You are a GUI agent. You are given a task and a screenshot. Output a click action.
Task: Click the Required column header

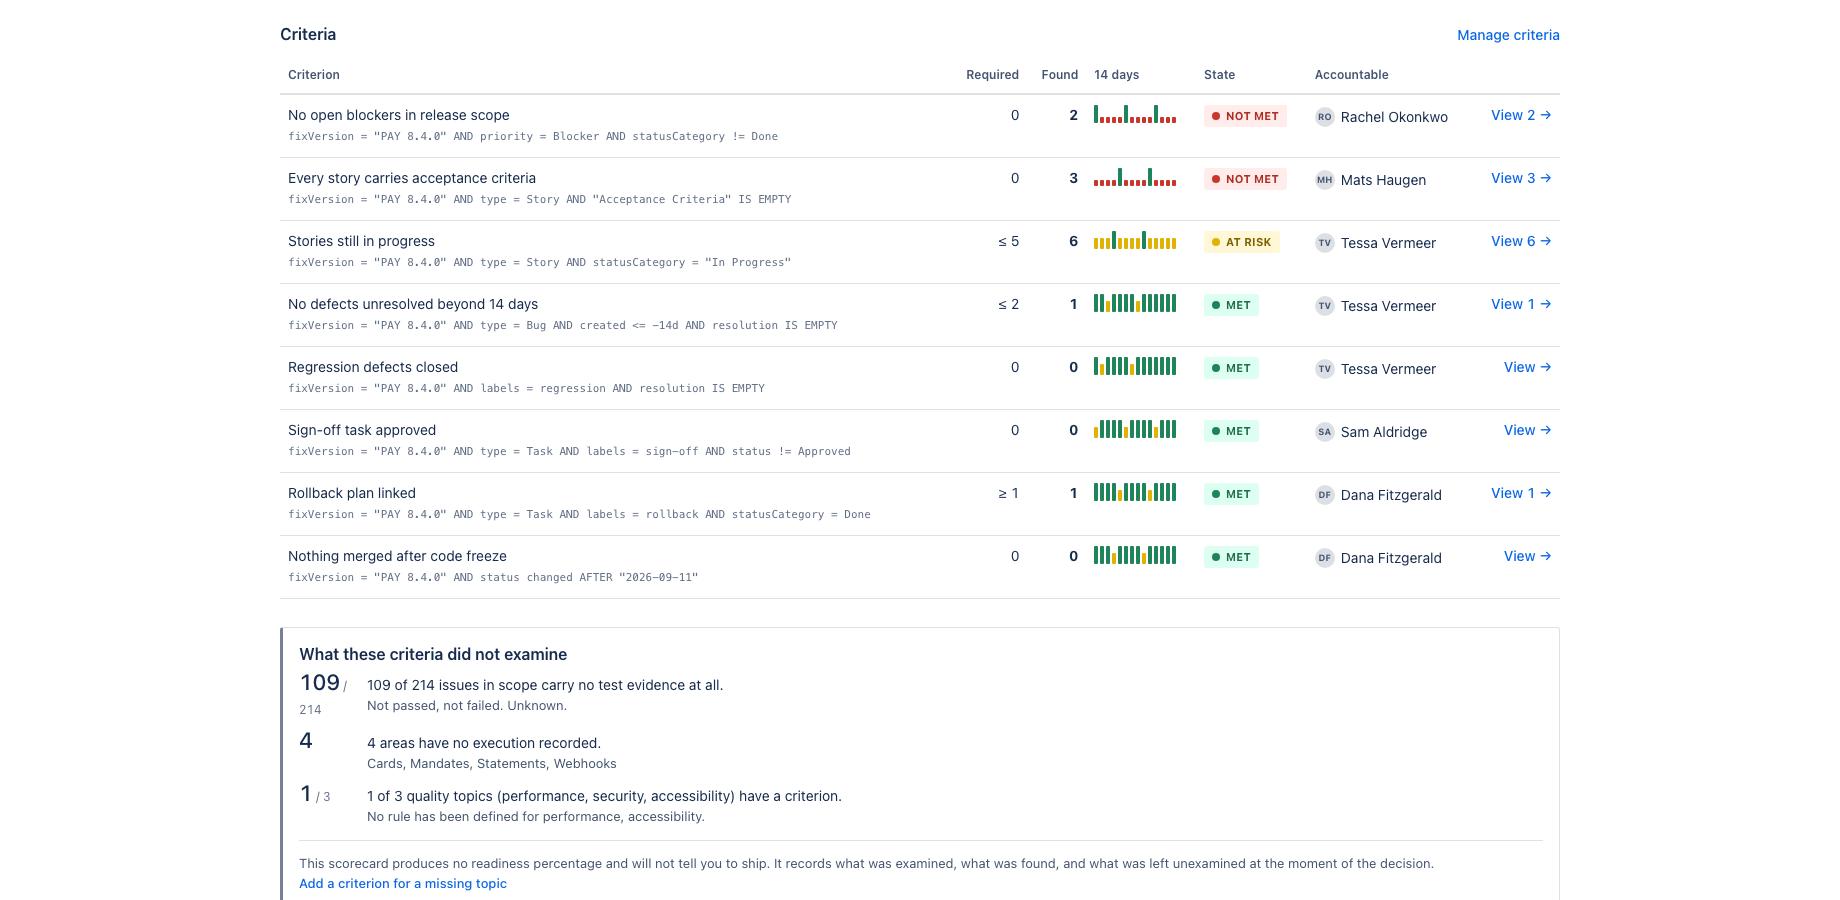pyautogui.click(x=992, y=75)
